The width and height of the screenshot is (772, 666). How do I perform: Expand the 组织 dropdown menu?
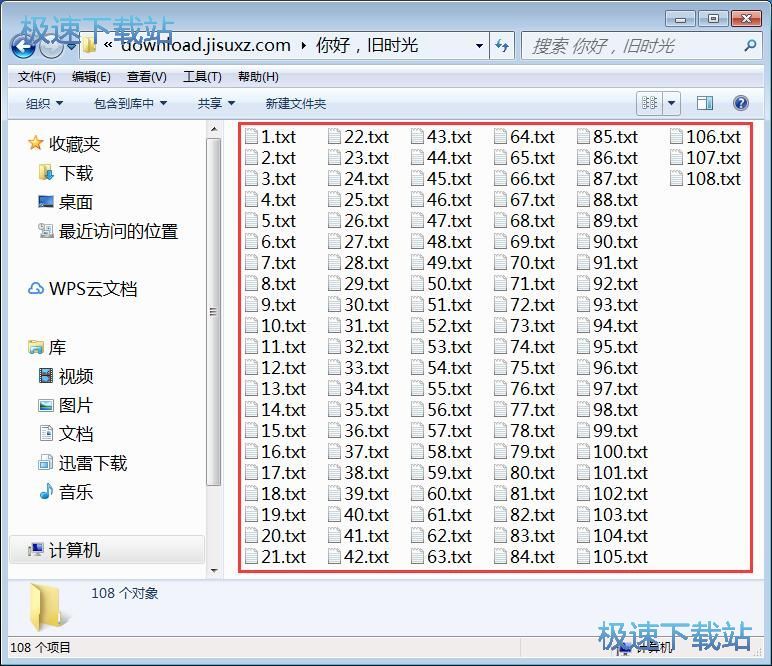(44, 103)
